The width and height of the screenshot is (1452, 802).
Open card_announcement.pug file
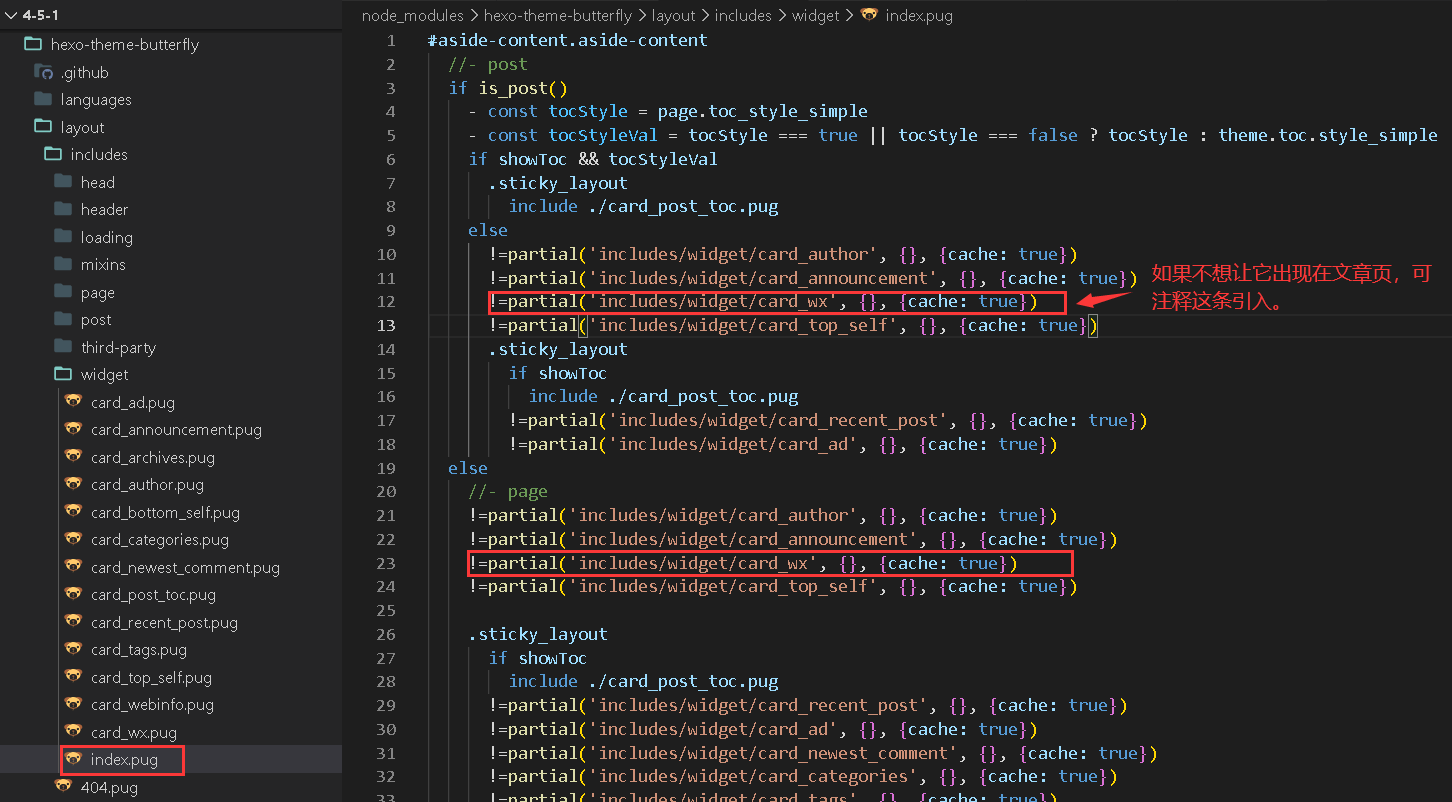click(x=176, y=429)
